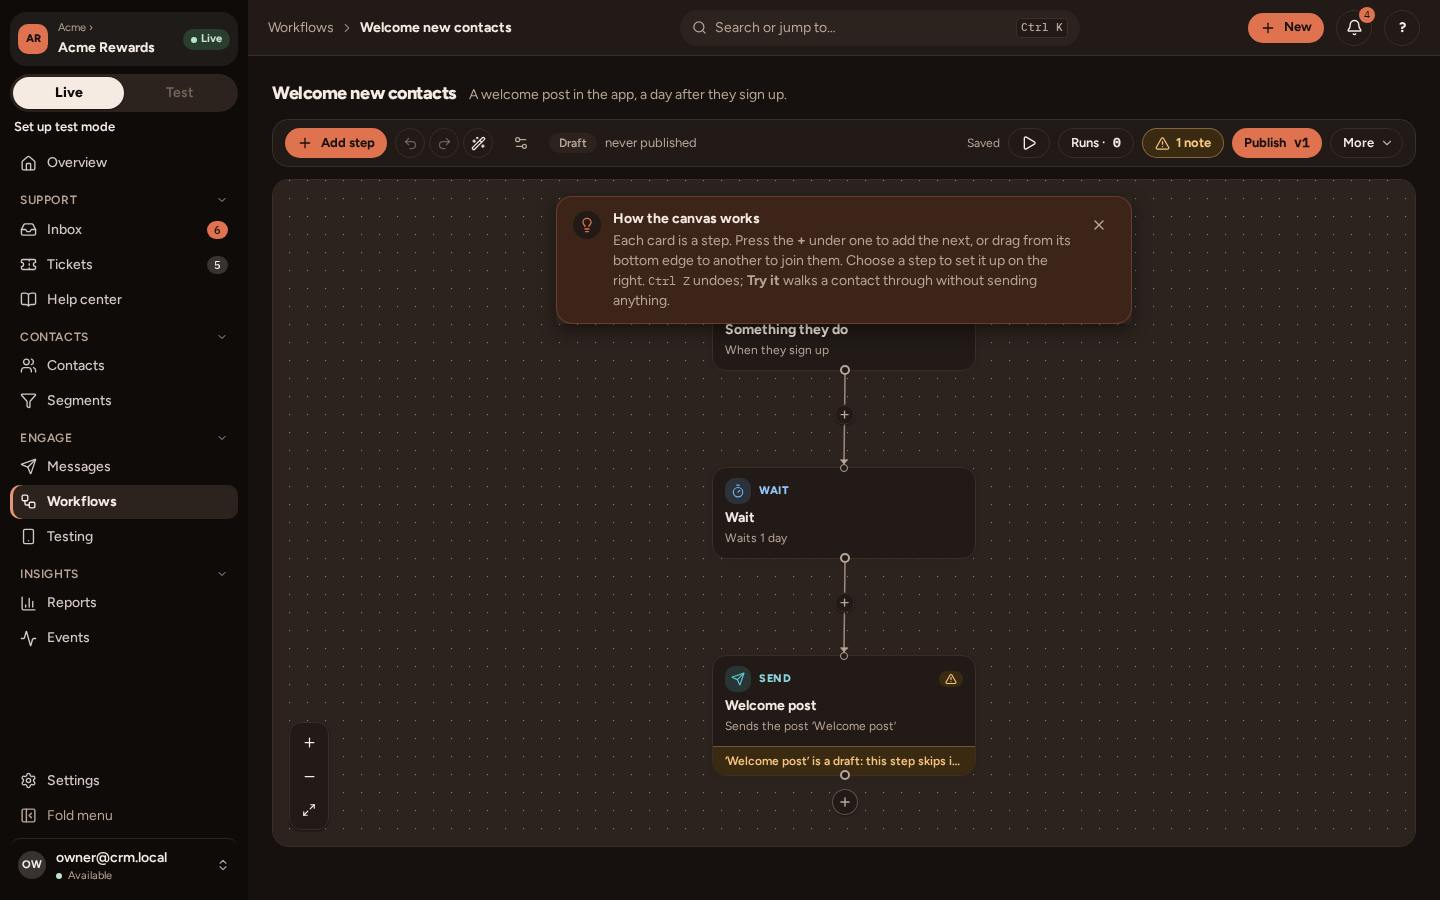This screenshot has width=1440, height=900.
Task: Open Inbox in sidebar
Action: [124, 230]
